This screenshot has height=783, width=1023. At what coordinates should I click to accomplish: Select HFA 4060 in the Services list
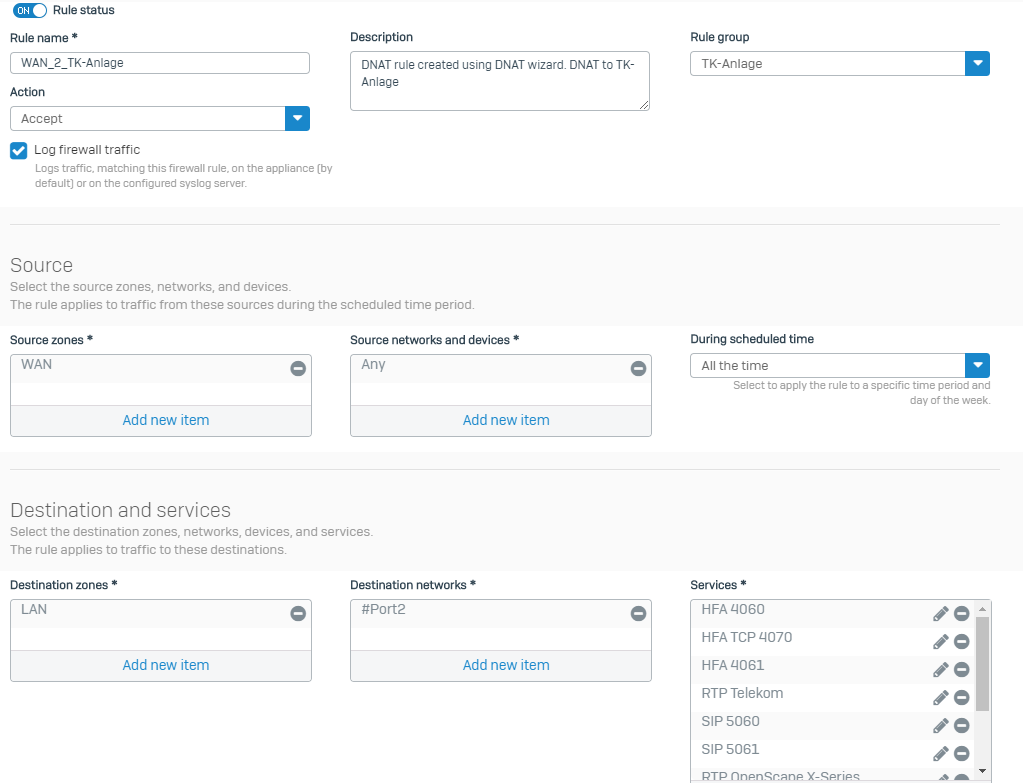click(x=833, y=613)
